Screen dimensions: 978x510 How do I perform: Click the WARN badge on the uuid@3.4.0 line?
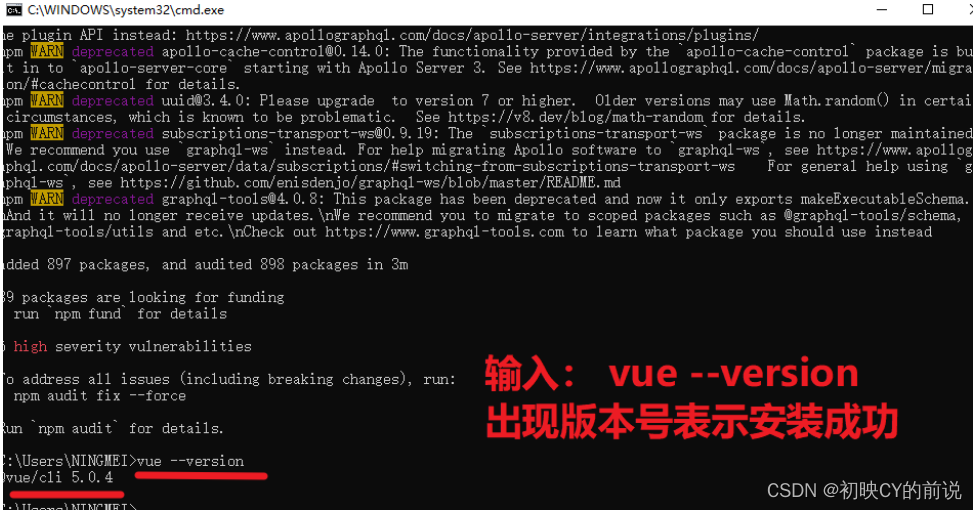click(x=47, y=100)
